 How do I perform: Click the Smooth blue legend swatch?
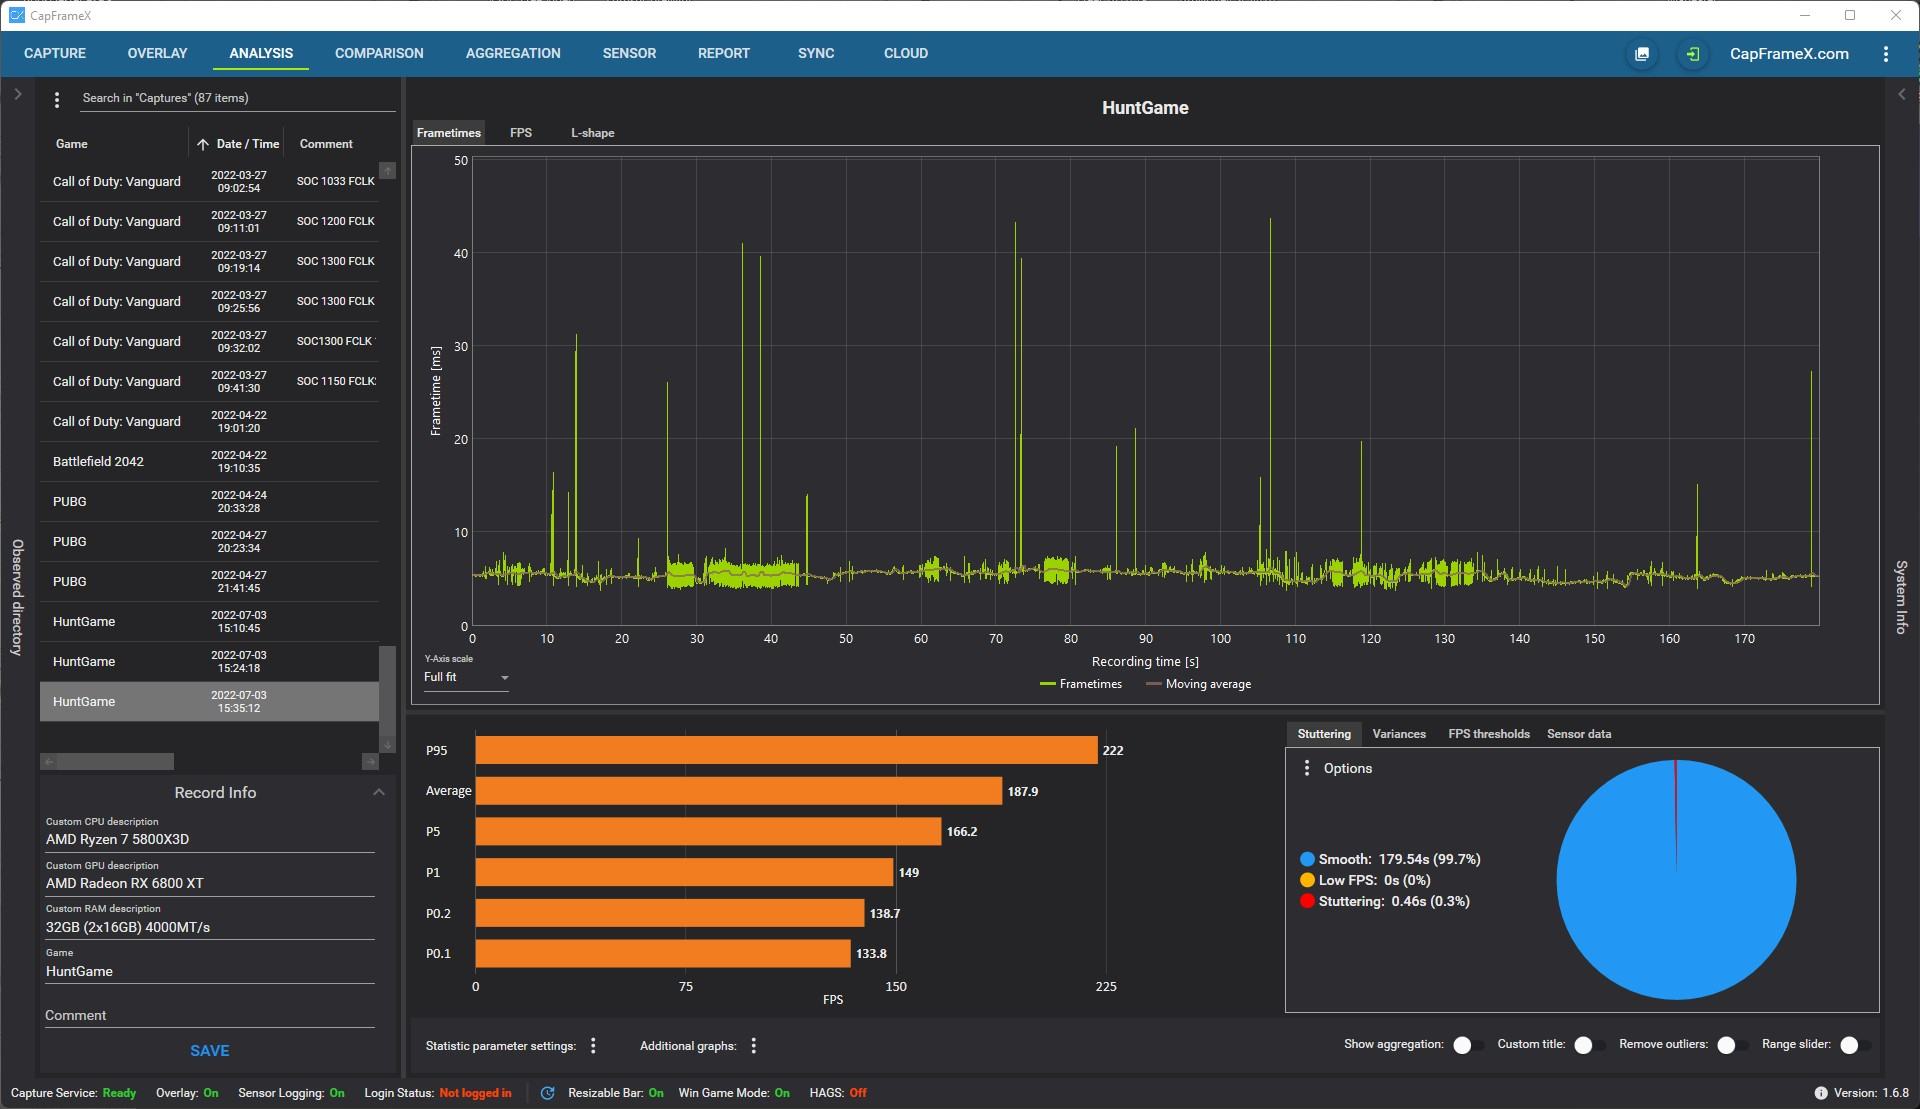tap(1306, 859)
